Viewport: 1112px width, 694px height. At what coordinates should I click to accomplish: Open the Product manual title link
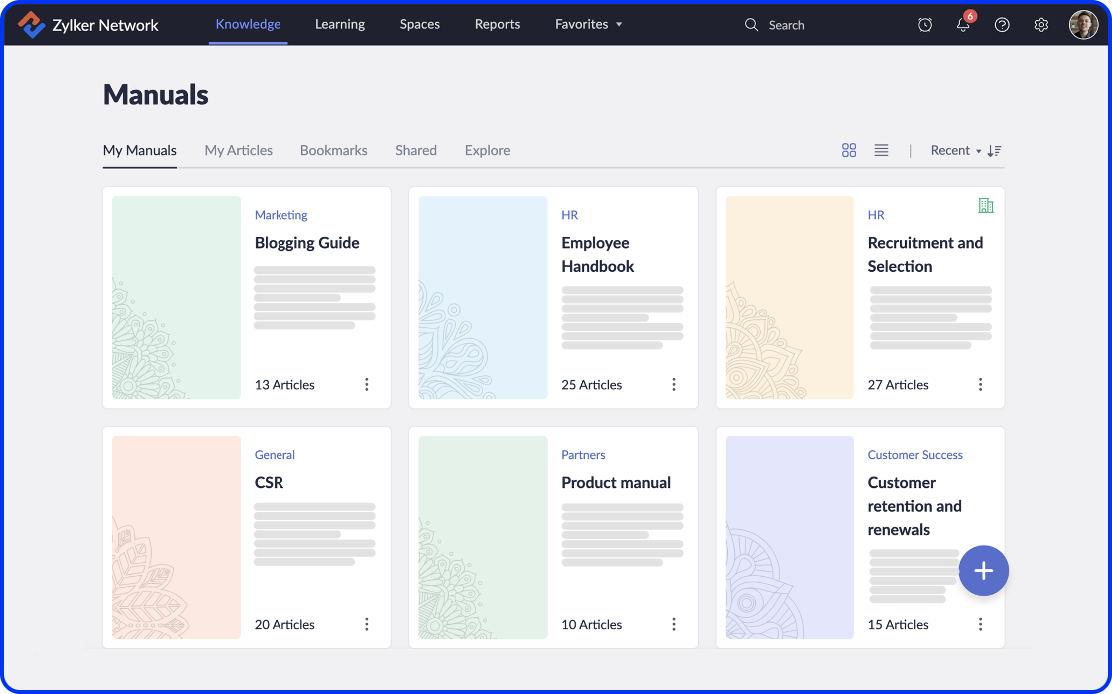(616, 482)
